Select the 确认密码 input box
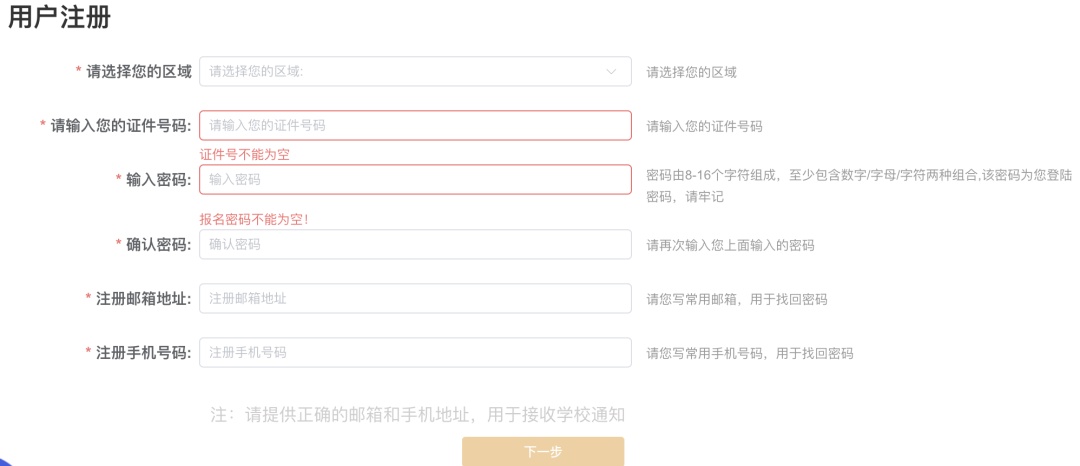The height and width of the screenshot is (466, 1080). coord(415,244)
